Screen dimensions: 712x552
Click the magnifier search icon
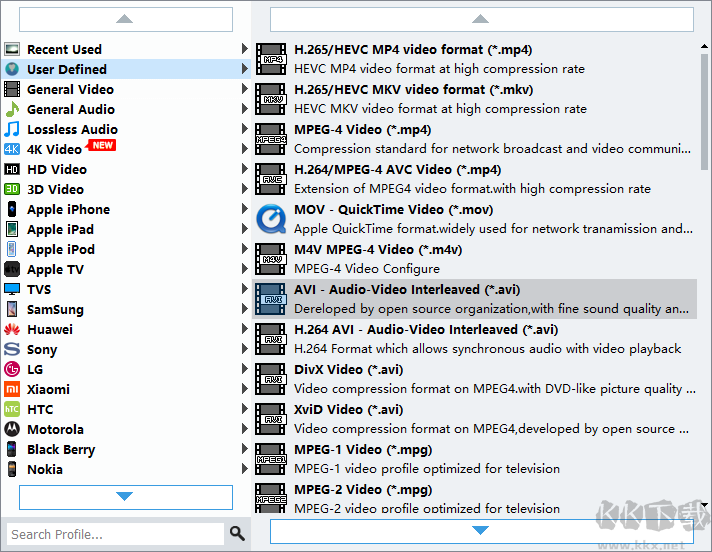tap(237, 534)
